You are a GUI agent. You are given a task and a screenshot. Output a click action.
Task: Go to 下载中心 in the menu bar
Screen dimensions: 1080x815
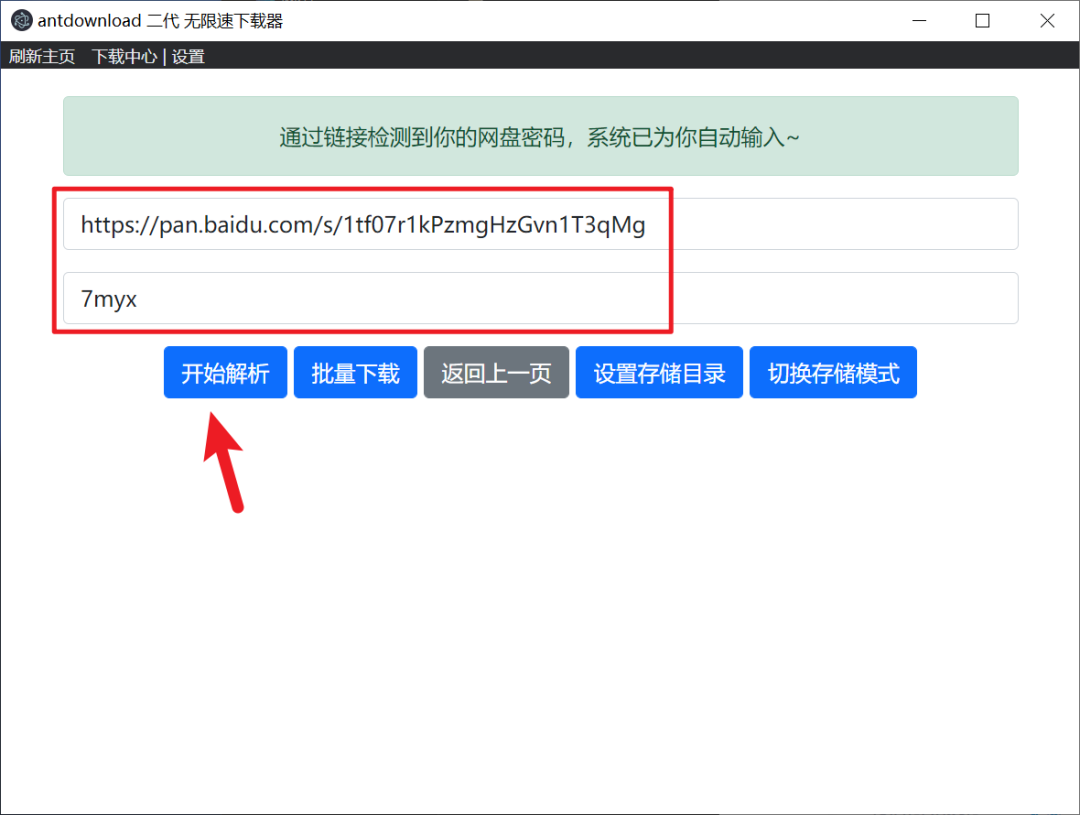(124, 57)
